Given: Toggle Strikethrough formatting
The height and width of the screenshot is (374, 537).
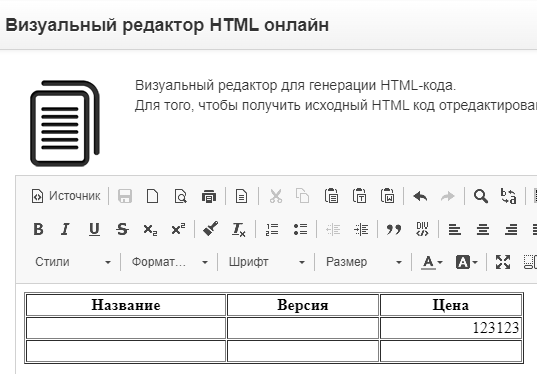Looking at the screenshot, I should [122, 229].
